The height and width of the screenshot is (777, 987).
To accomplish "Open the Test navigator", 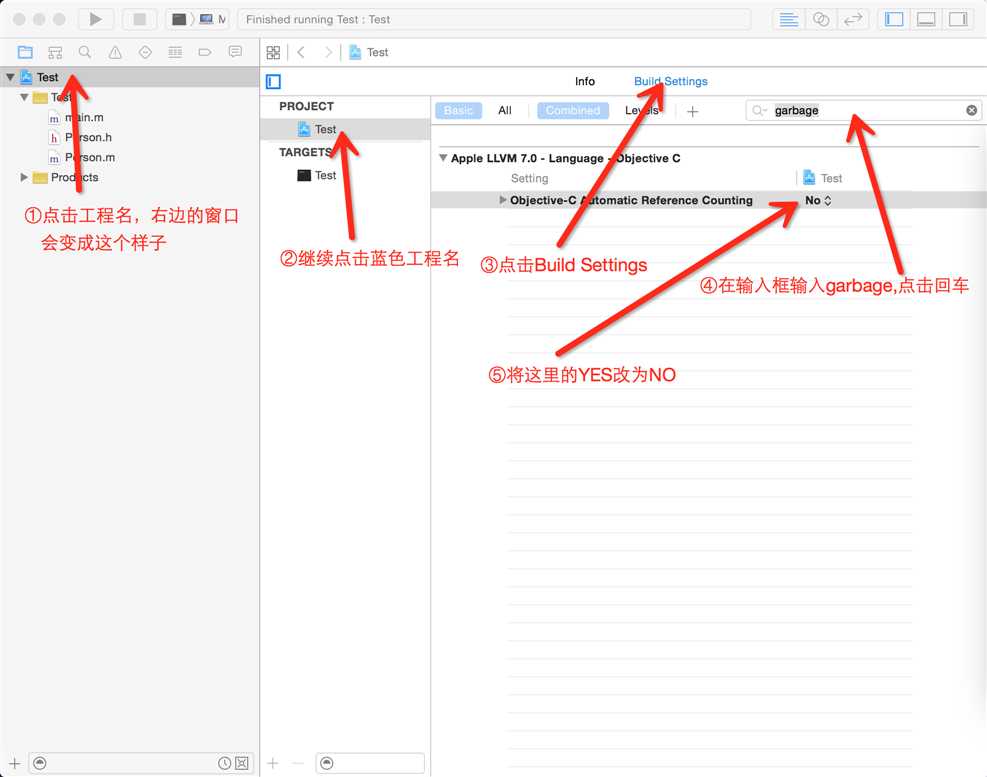I will [145, 52].
